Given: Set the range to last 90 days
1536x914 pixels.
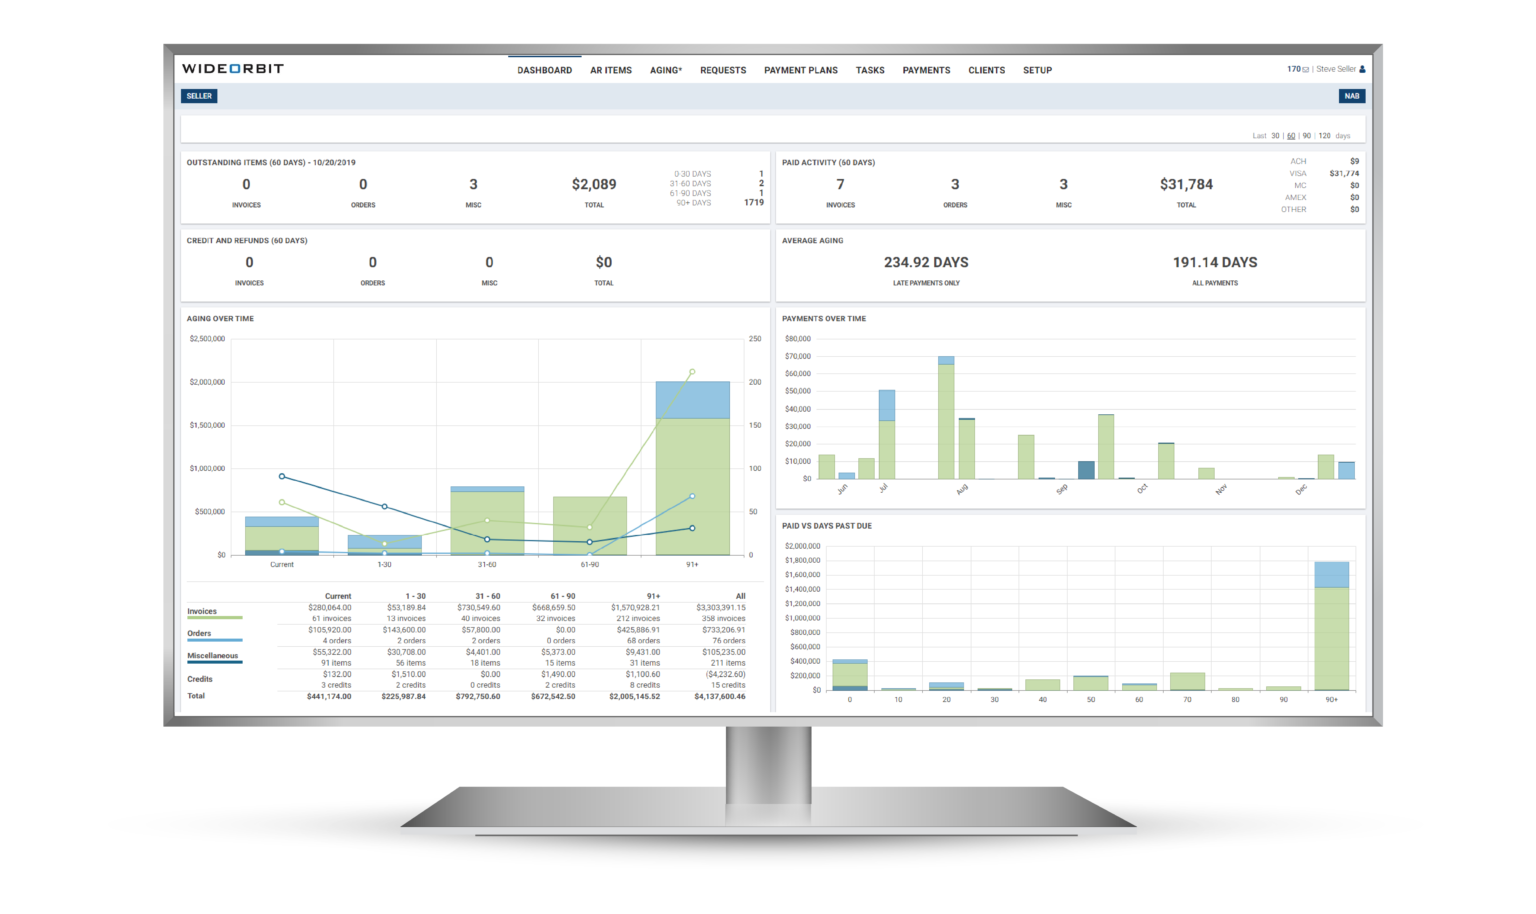Looking at the screenshot, I should point(1307,135).
